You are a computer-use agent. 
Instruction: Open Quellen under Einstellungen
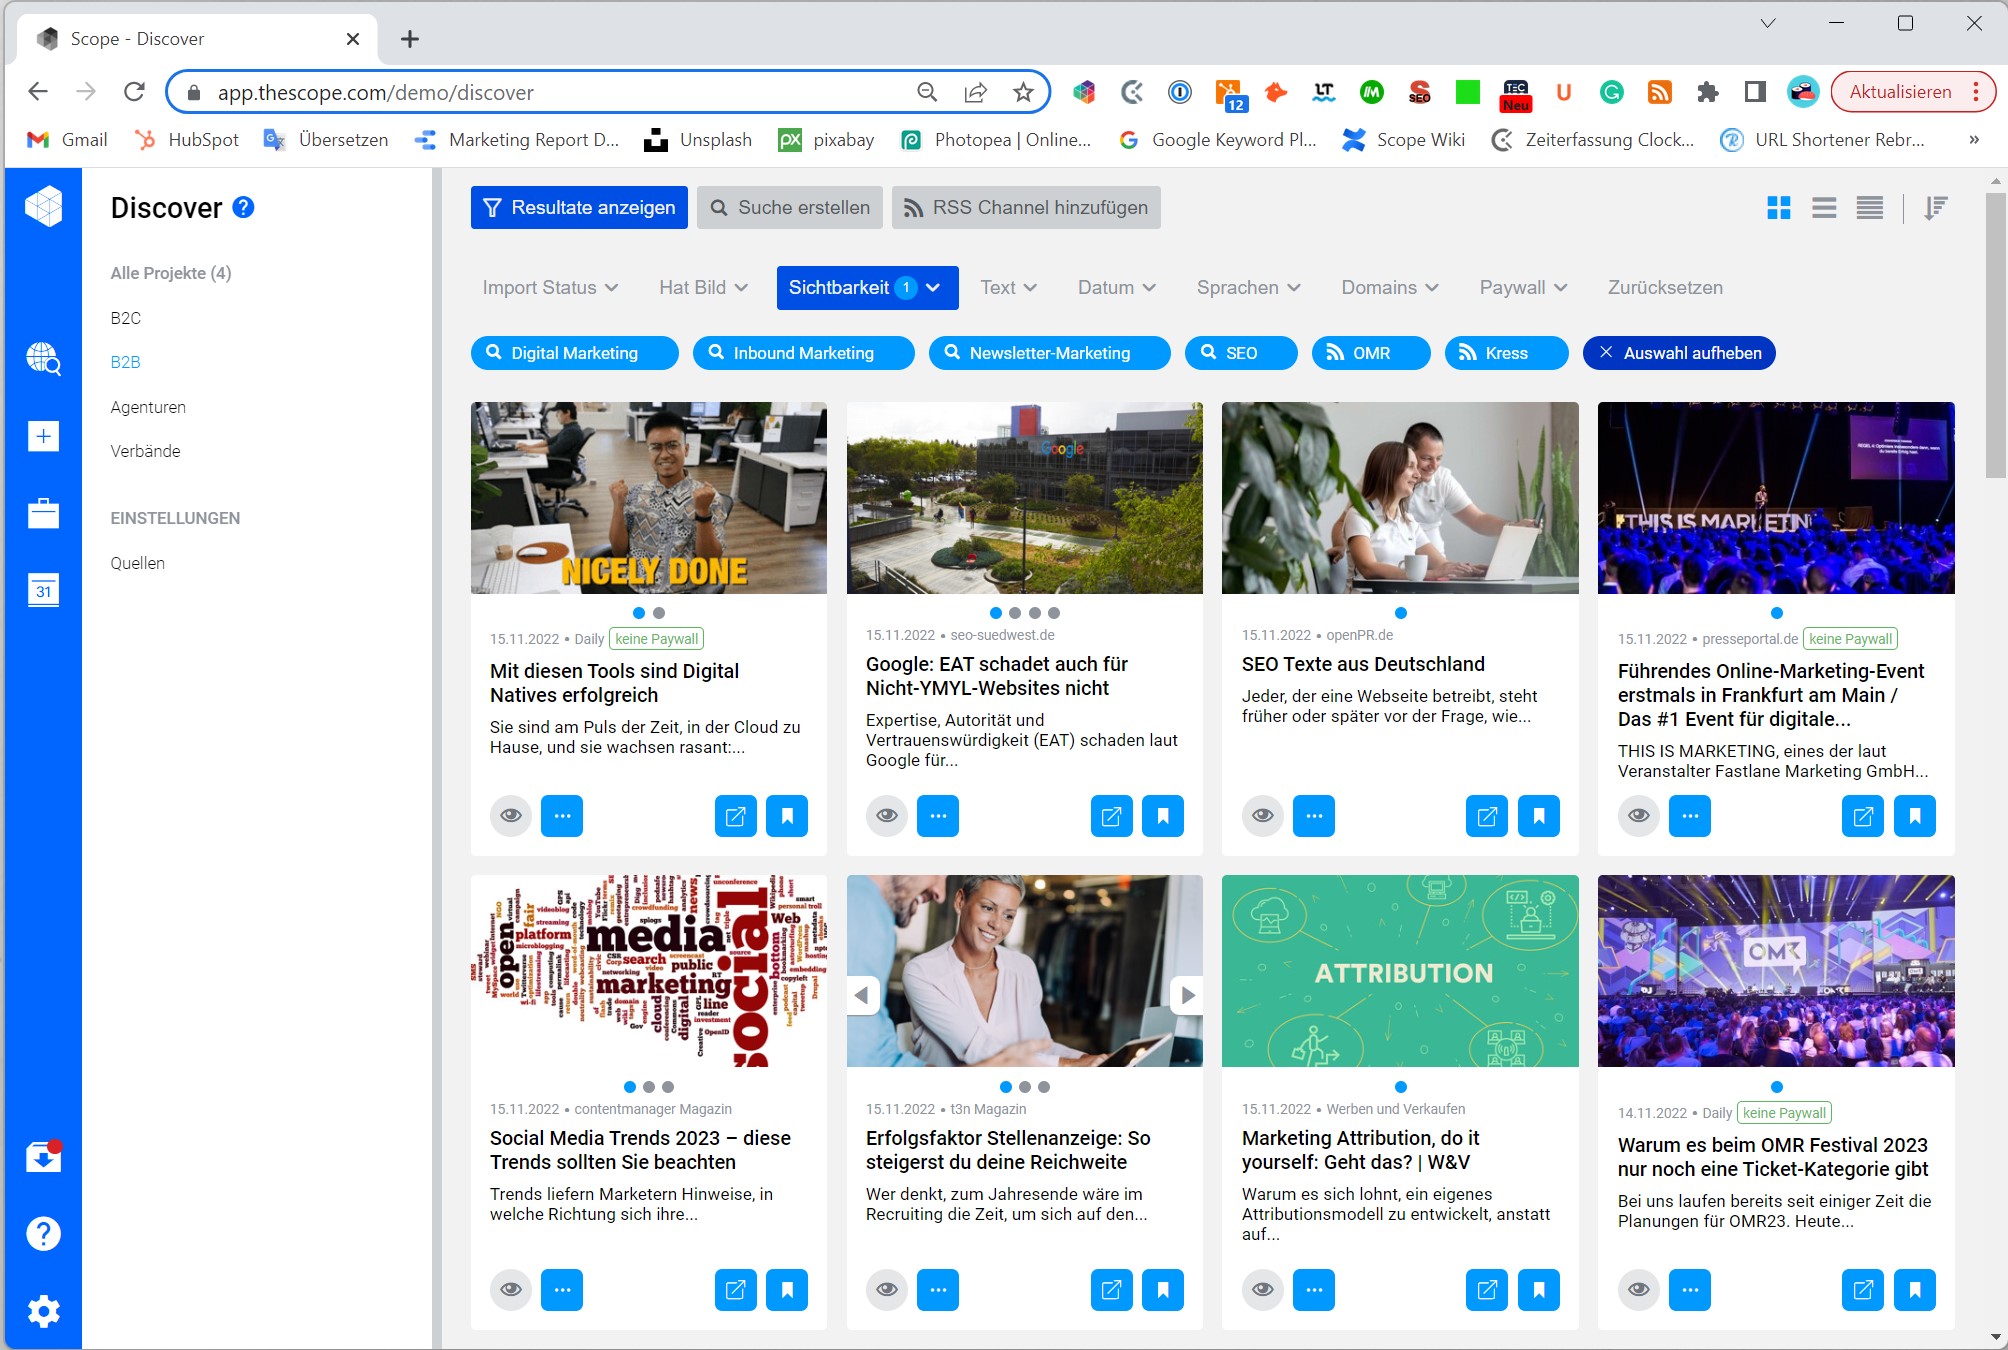click(x=138, y=563)
